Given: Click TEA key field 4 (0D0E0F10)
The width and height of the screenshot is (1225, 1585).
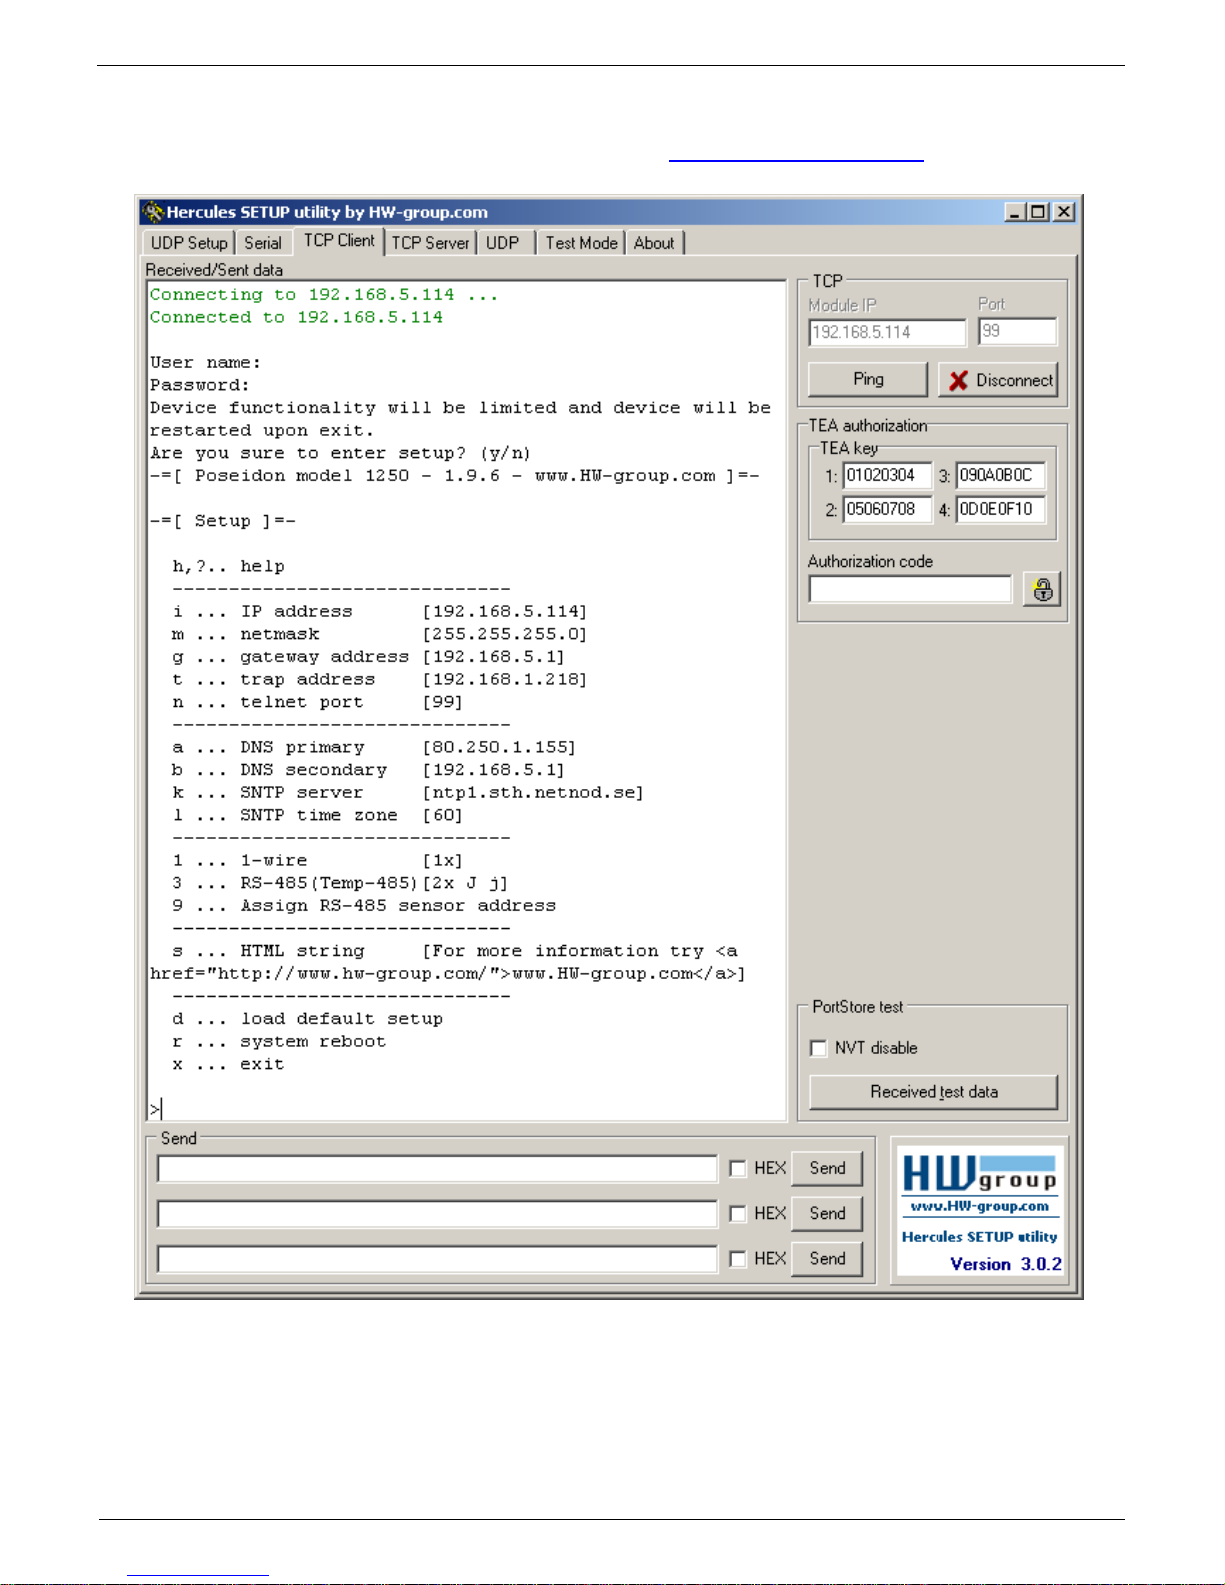Looking at the screenshot, I should (1001, 509).
